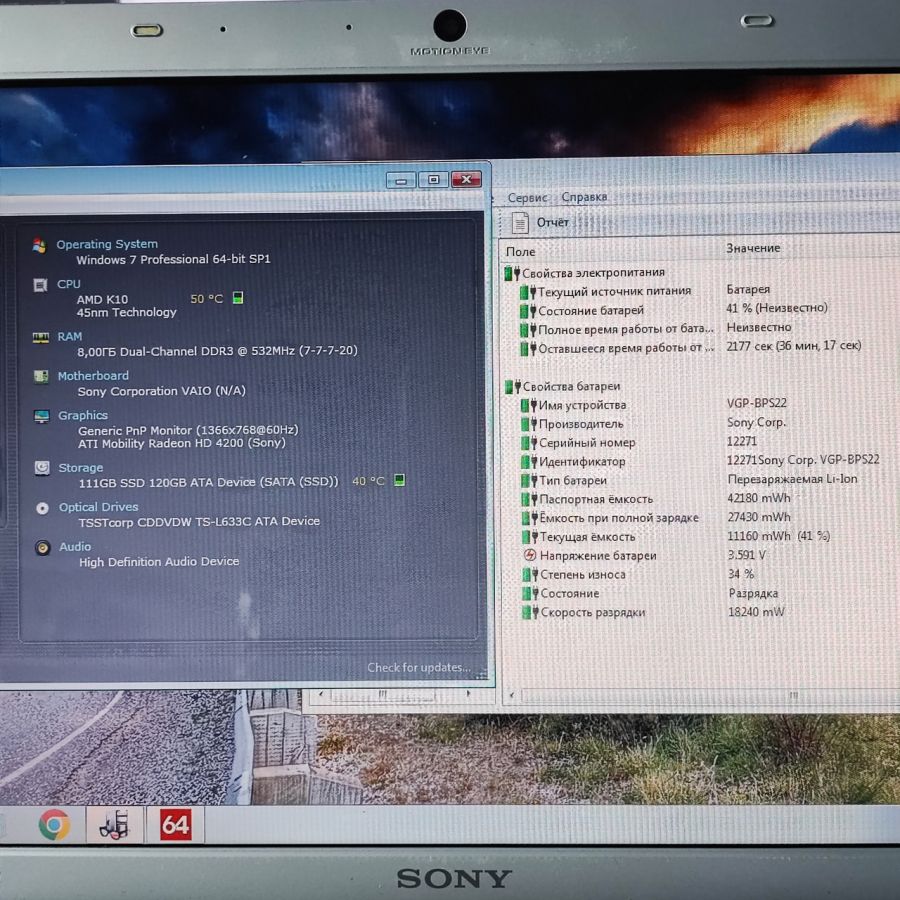Open the Speccy taskbar icon
The image size is (900, 900).
pyautogui.click(x=114, y=825)
